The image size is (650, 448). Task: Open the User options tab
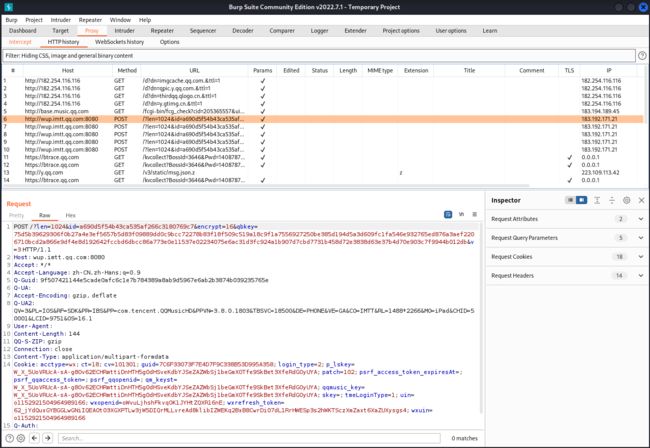pos(451,31)
